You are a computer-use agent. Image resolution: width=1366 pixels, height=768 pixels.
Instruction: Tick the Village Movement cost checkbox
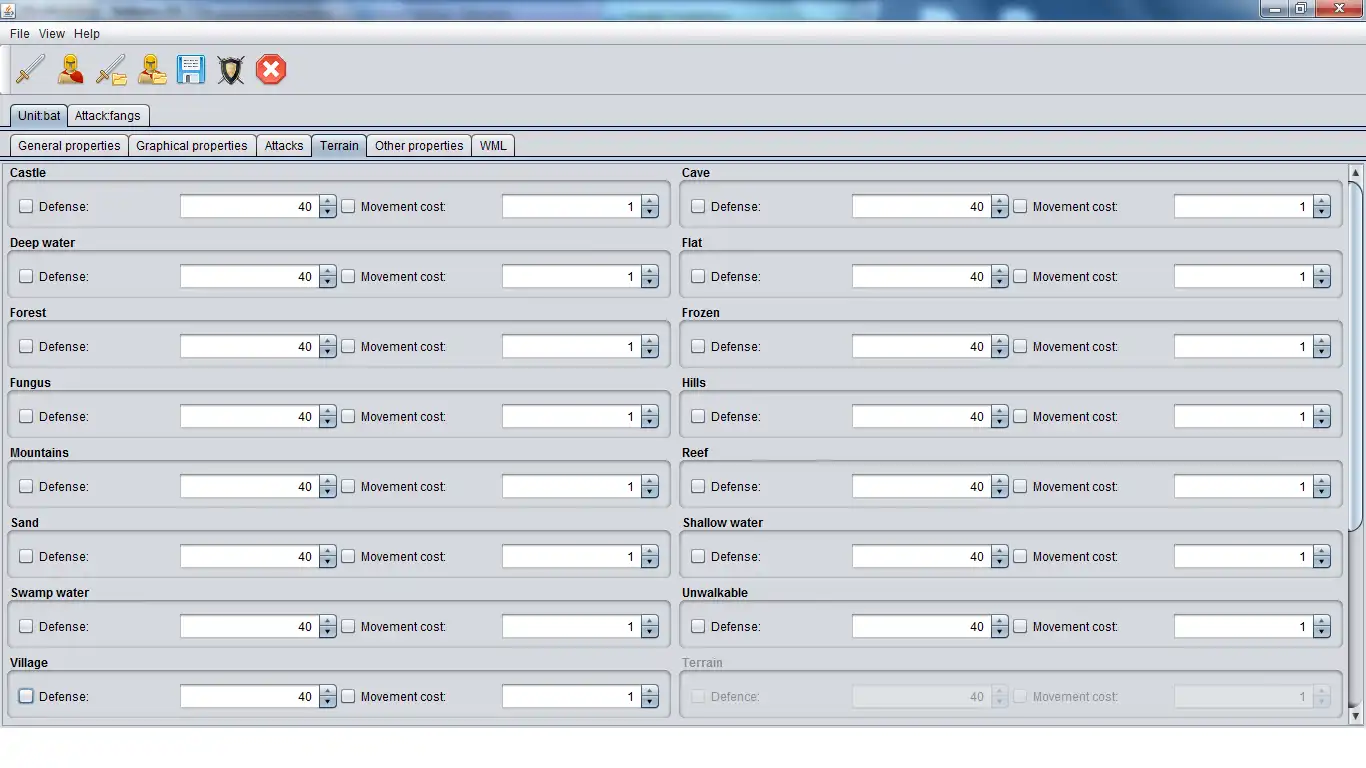point(348,697)
